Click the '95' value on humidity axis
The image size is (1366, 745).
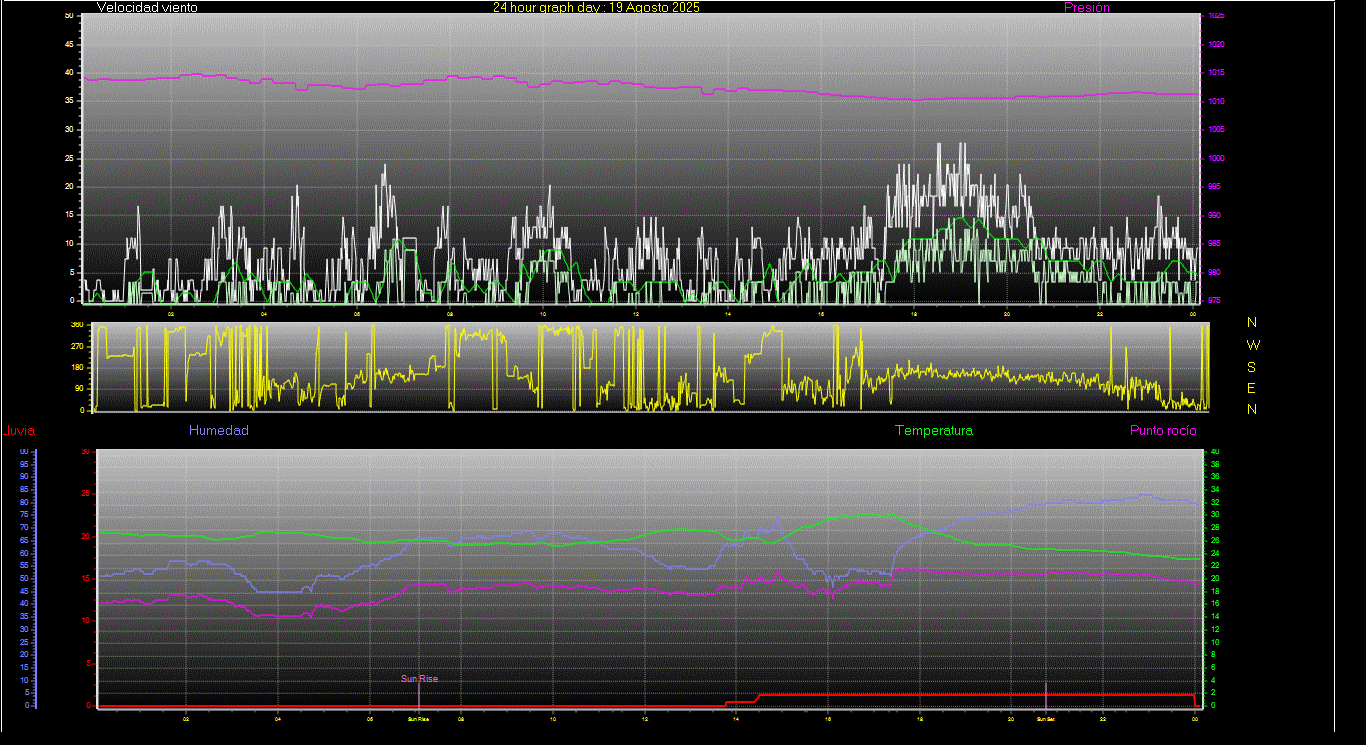24,464
